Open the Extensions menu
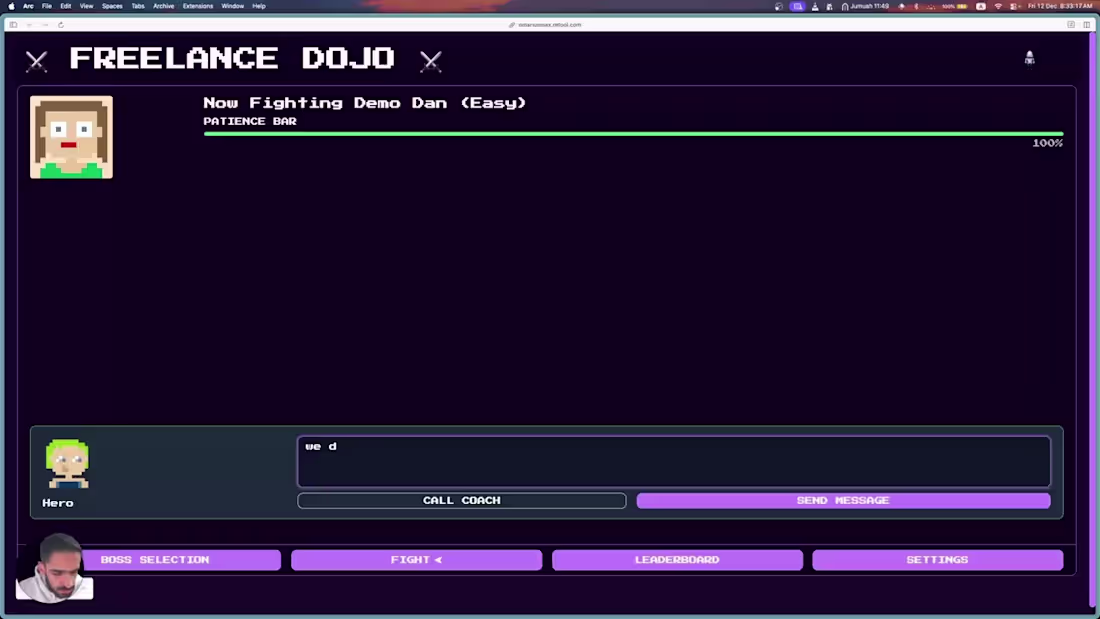 point(197,5)
